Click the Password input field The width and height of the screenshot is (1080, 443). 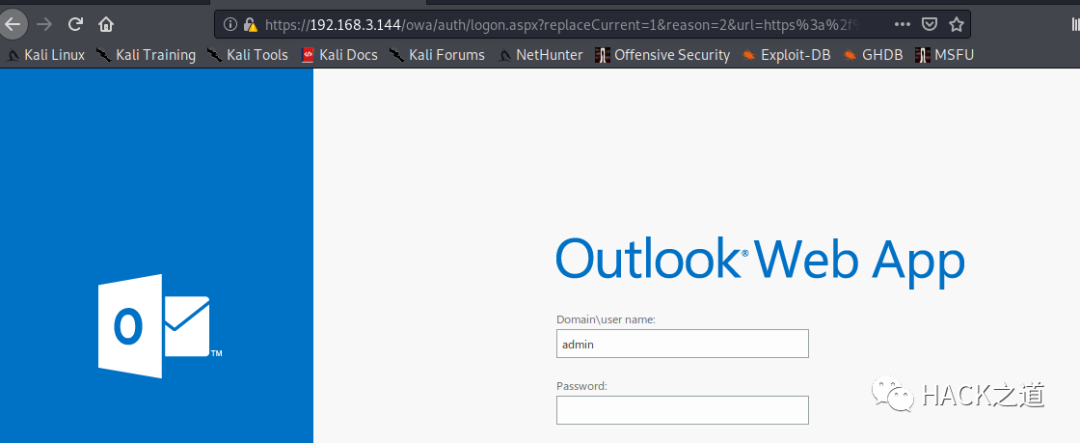tap(682, 410)
